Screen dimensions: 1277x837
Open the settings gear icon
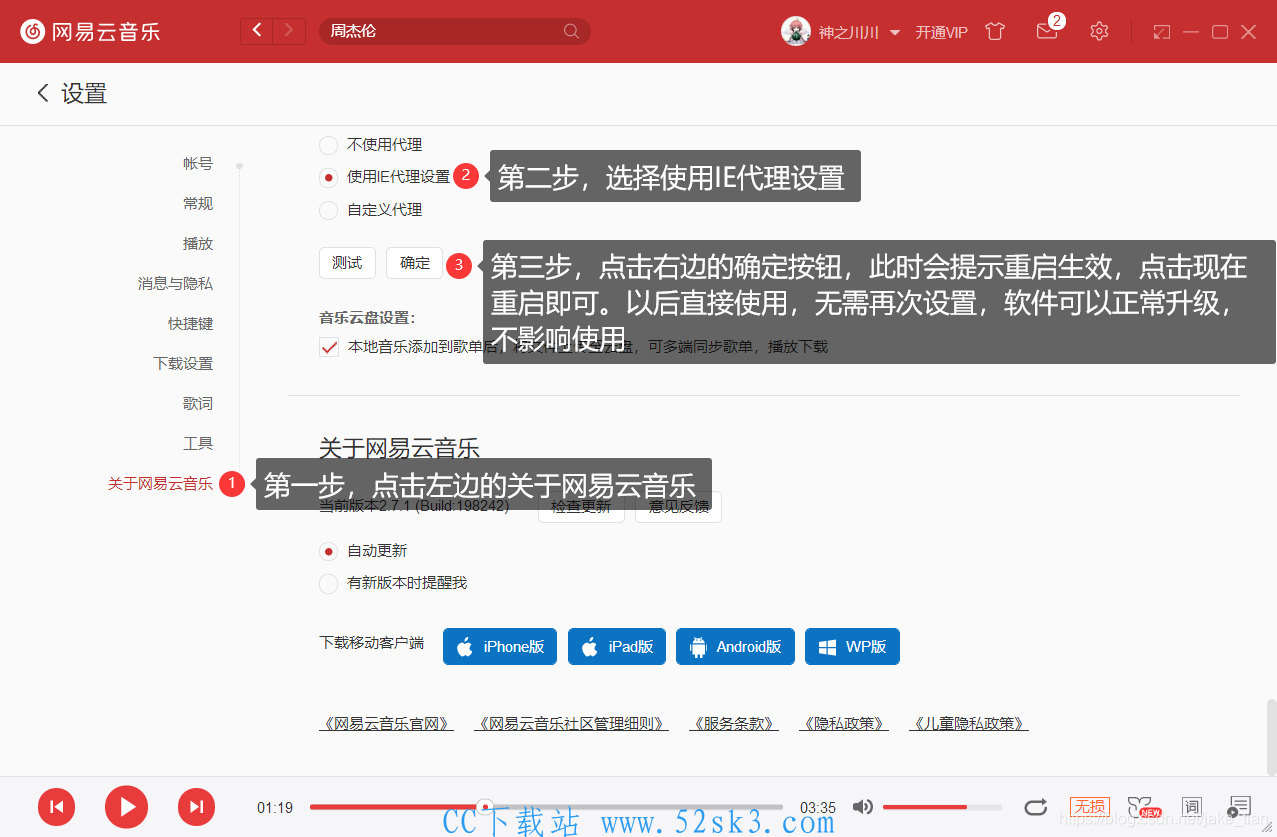(x=1099, y=31)
